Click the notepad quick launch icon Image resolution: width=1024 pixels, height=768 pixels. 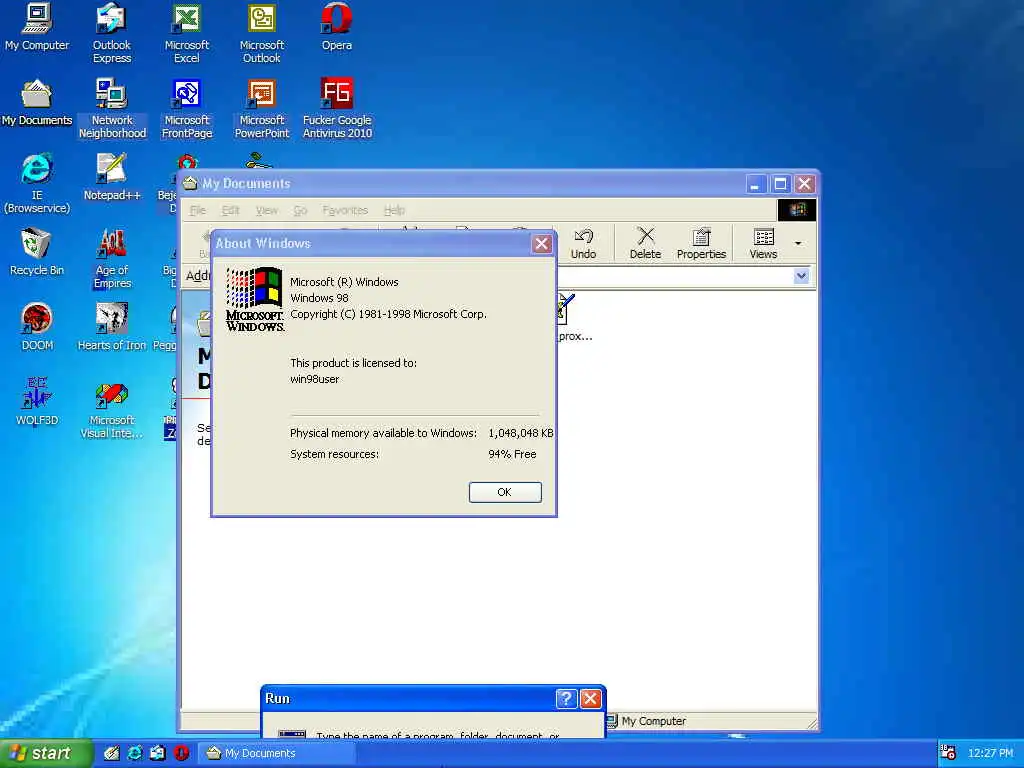(112, 753)
